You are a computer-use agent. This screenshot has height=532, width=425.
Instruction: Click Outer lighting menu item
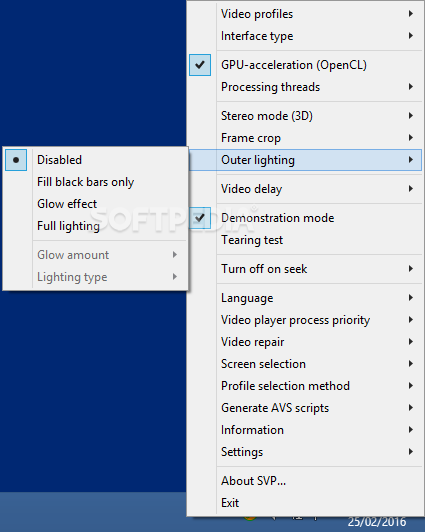pyautogui.click(x=305, y=160)
